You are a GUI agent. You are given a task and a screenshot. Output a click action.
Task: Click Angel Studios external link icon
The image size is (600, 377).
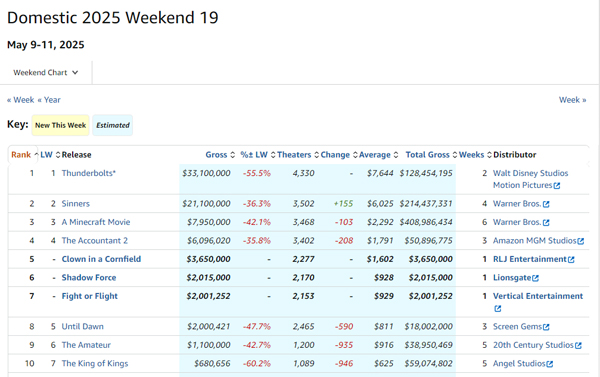pos(550,364)
